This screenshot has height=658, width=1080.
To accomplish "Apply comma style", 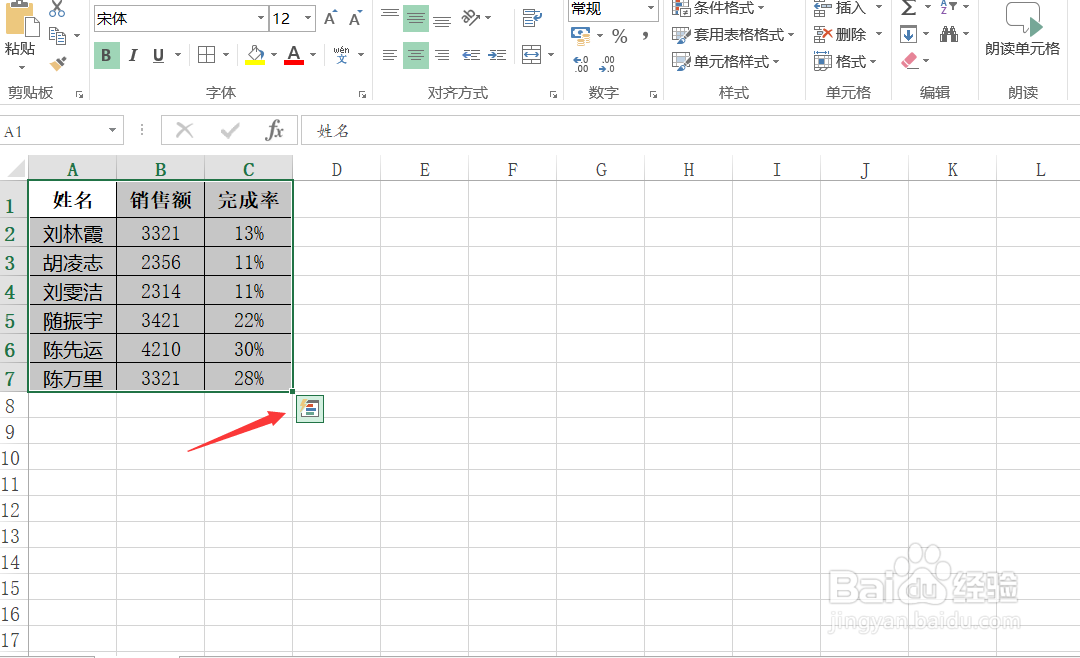I will (645, 35).
